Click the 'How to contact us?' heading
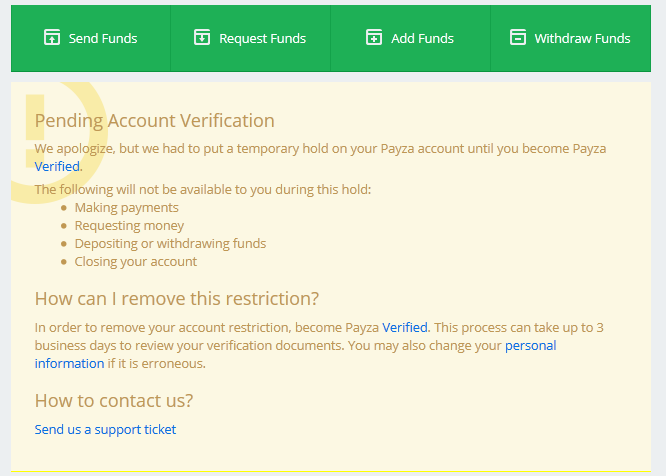This screenshot has height=476, width=666. (114, 401)
